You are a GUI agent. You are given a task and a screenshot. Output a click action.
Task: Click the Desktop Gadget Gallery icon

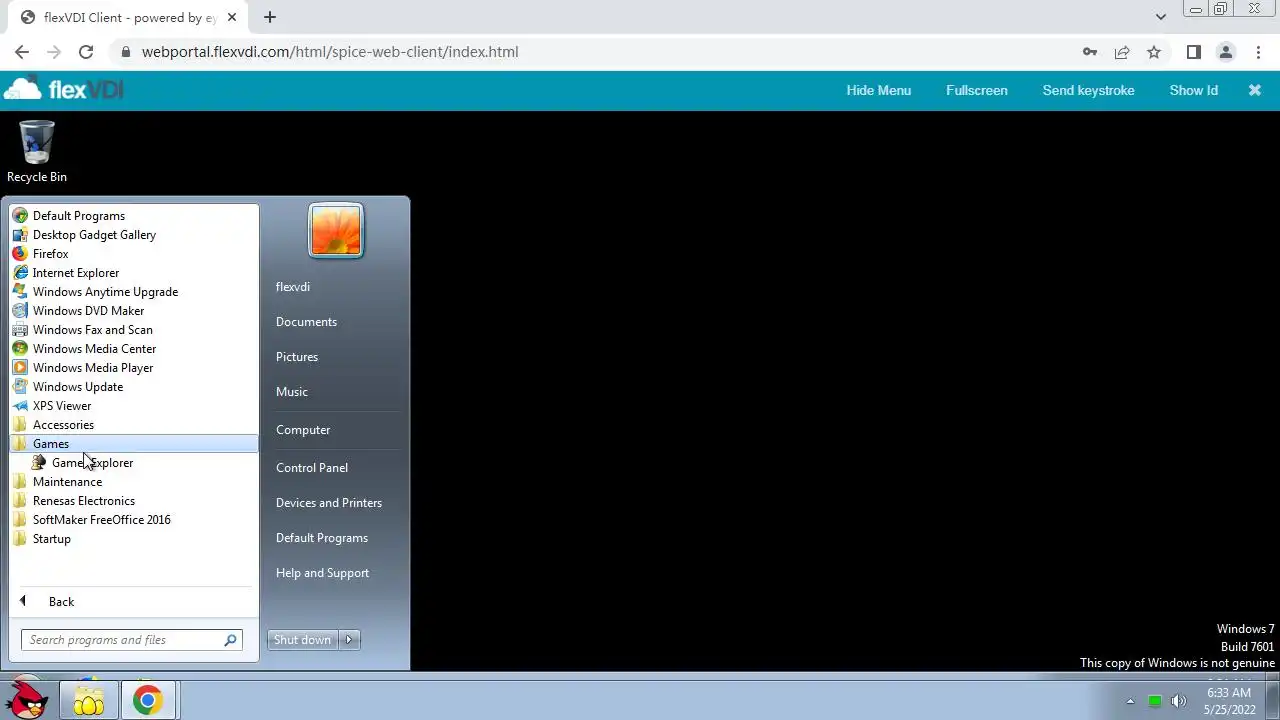click(x=20, y=235)
